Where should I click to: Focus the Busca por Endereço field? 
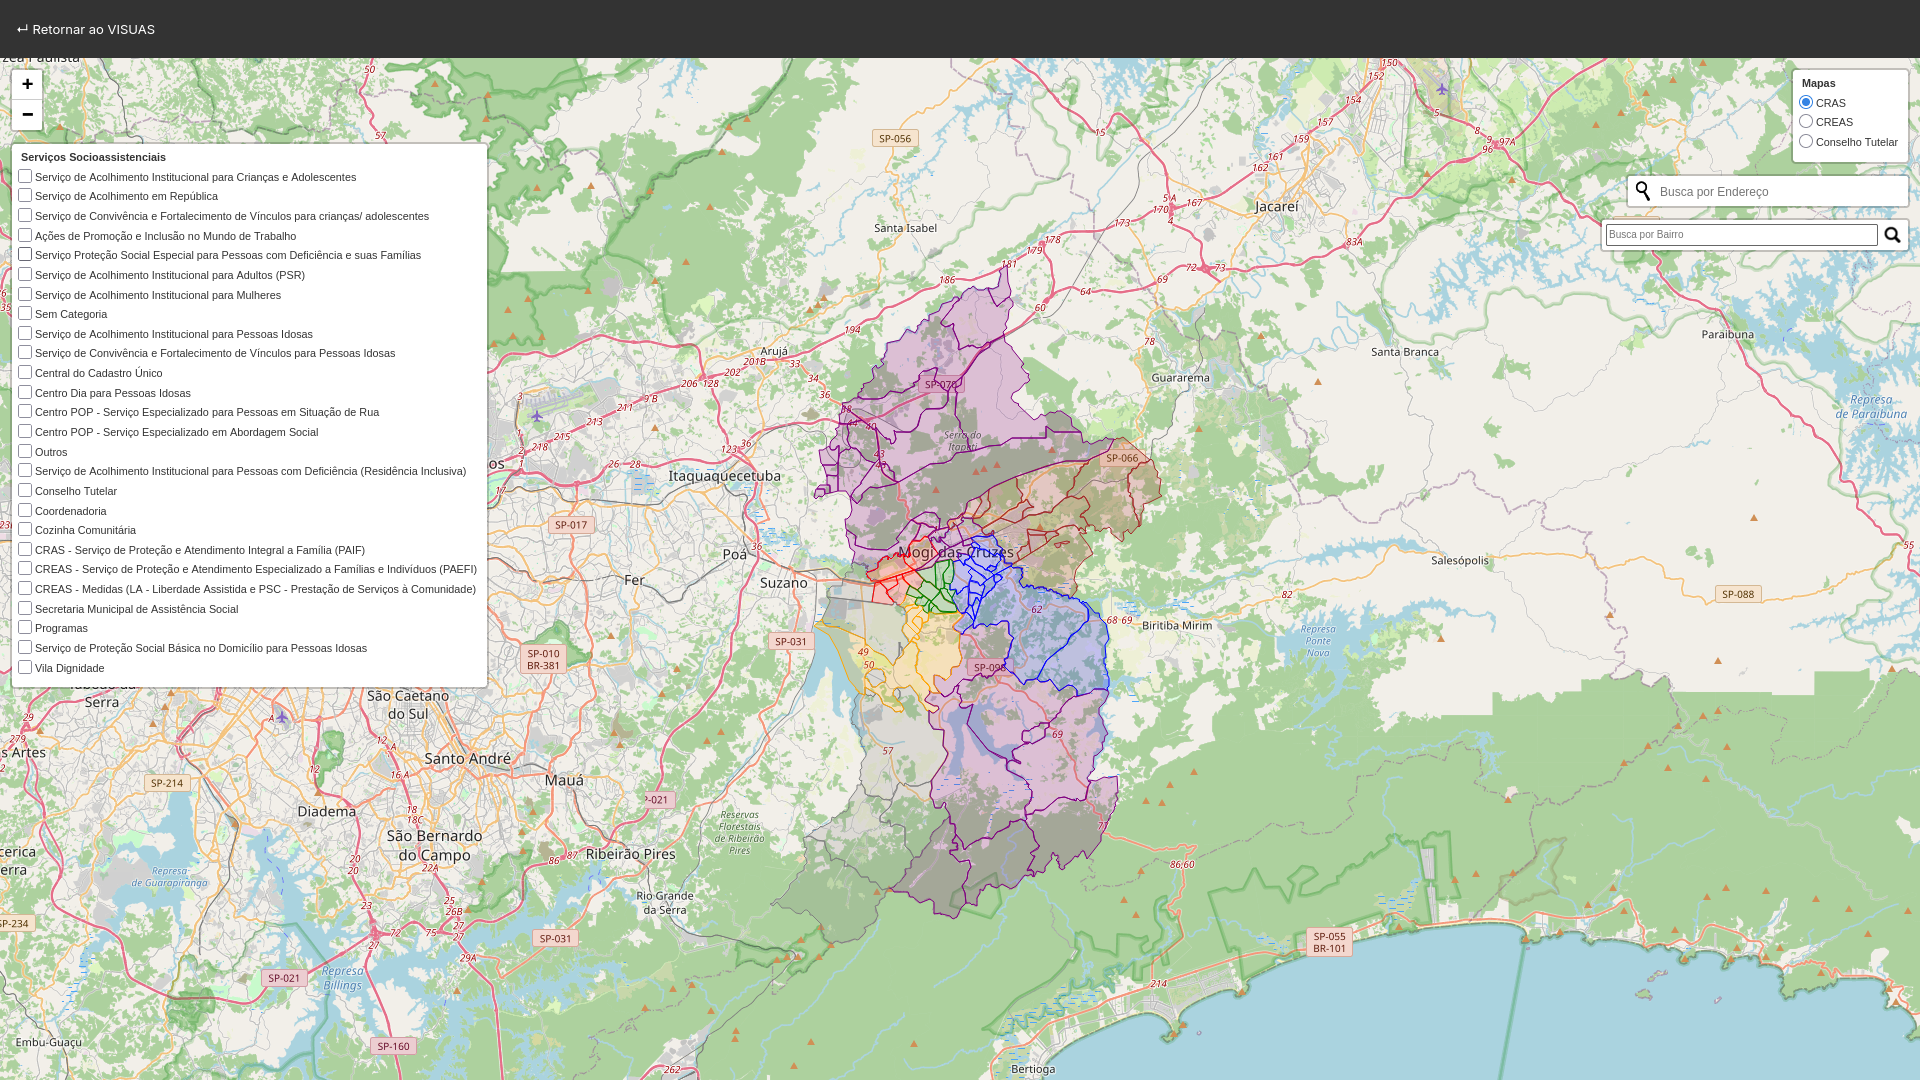pos(1781,191)
